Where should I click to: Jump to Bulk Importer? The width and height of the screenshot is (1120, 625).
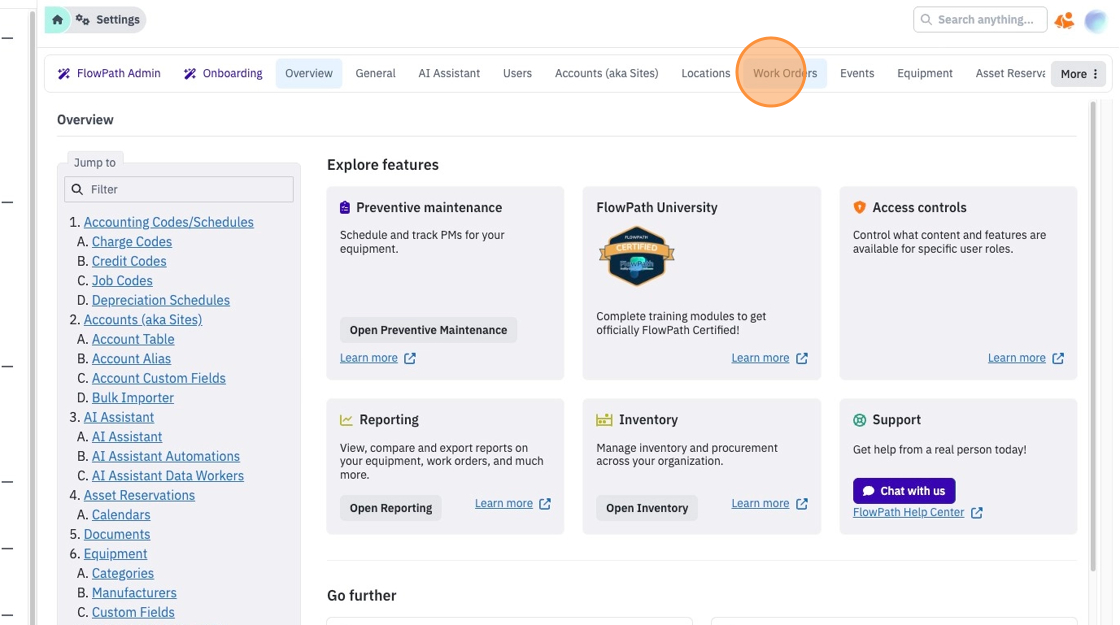coord(133,398)
